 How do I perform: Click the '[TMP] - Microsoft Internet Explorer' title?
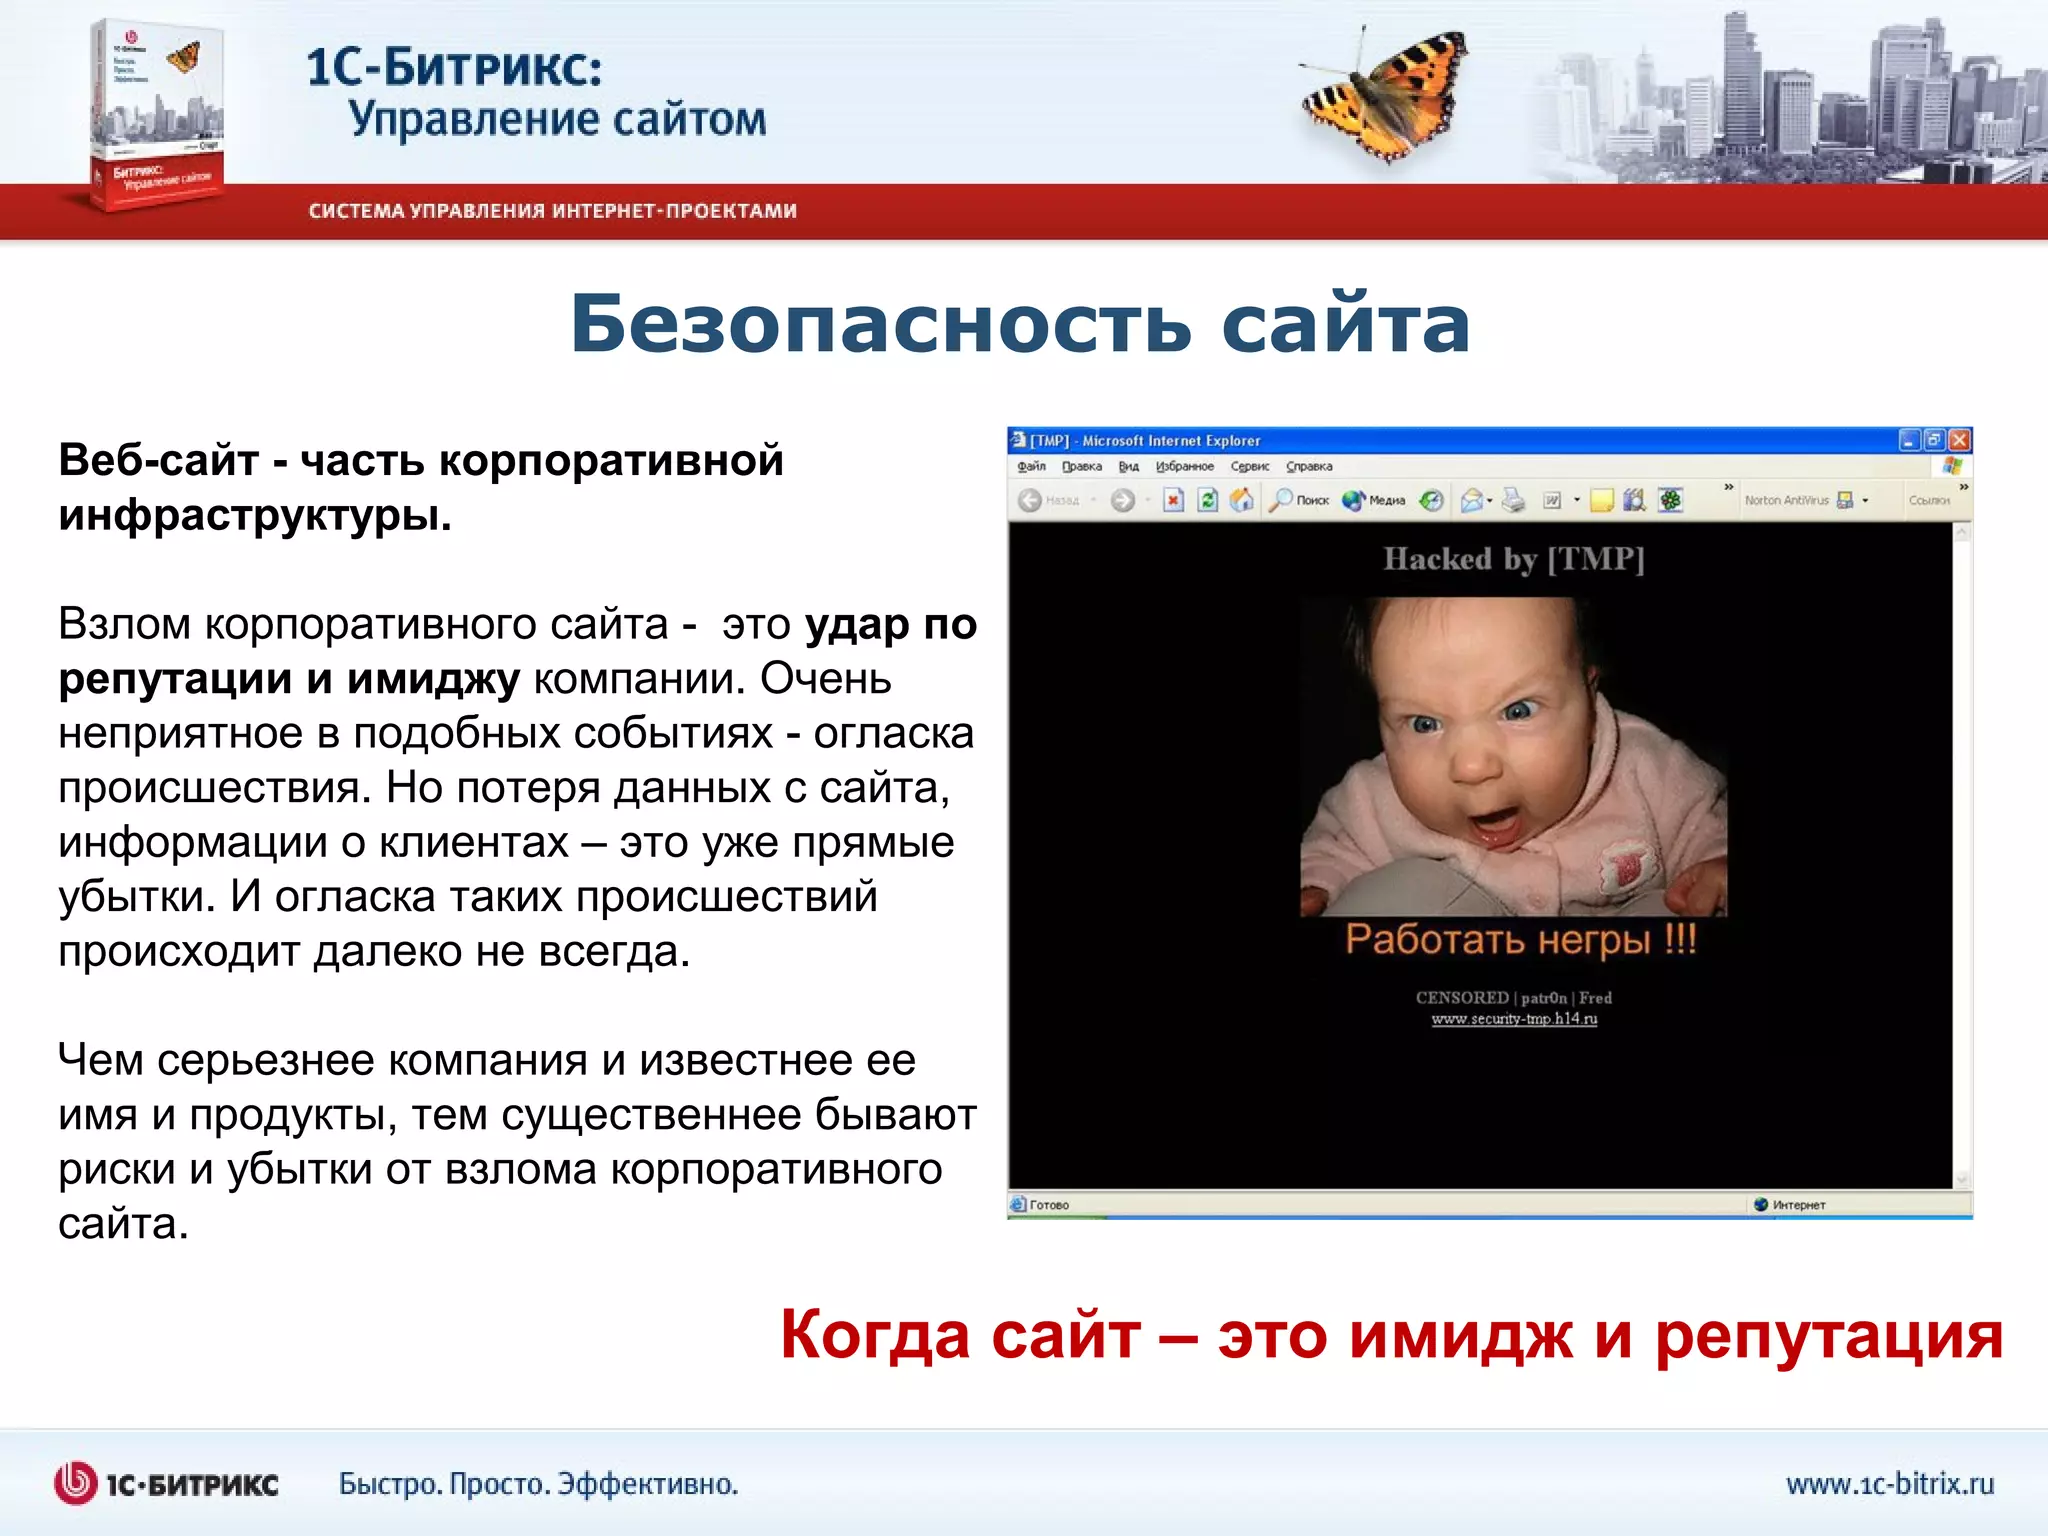[1146, 441]
